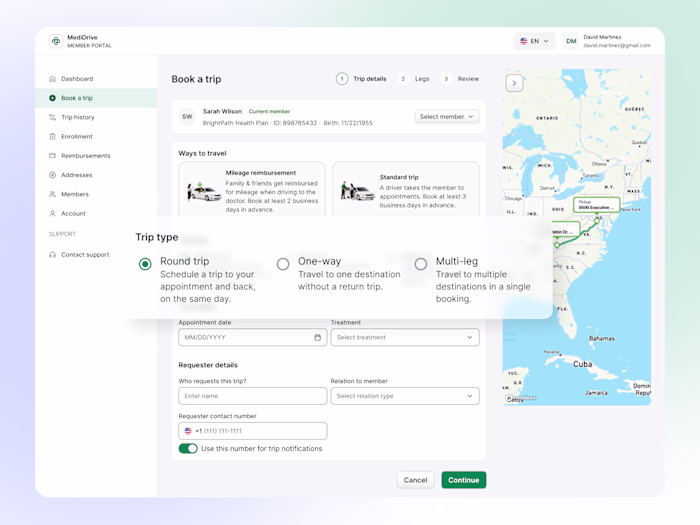Click the Dashboard home icon in sidebar
This screenshot has width=700, height=525.
(x=52, y=79)
